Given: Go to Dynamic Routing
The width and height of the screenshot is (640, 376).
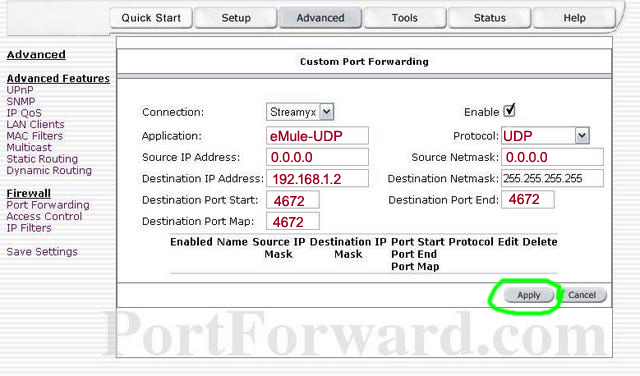Looking at the screenshot, I should tap(49, 170).
